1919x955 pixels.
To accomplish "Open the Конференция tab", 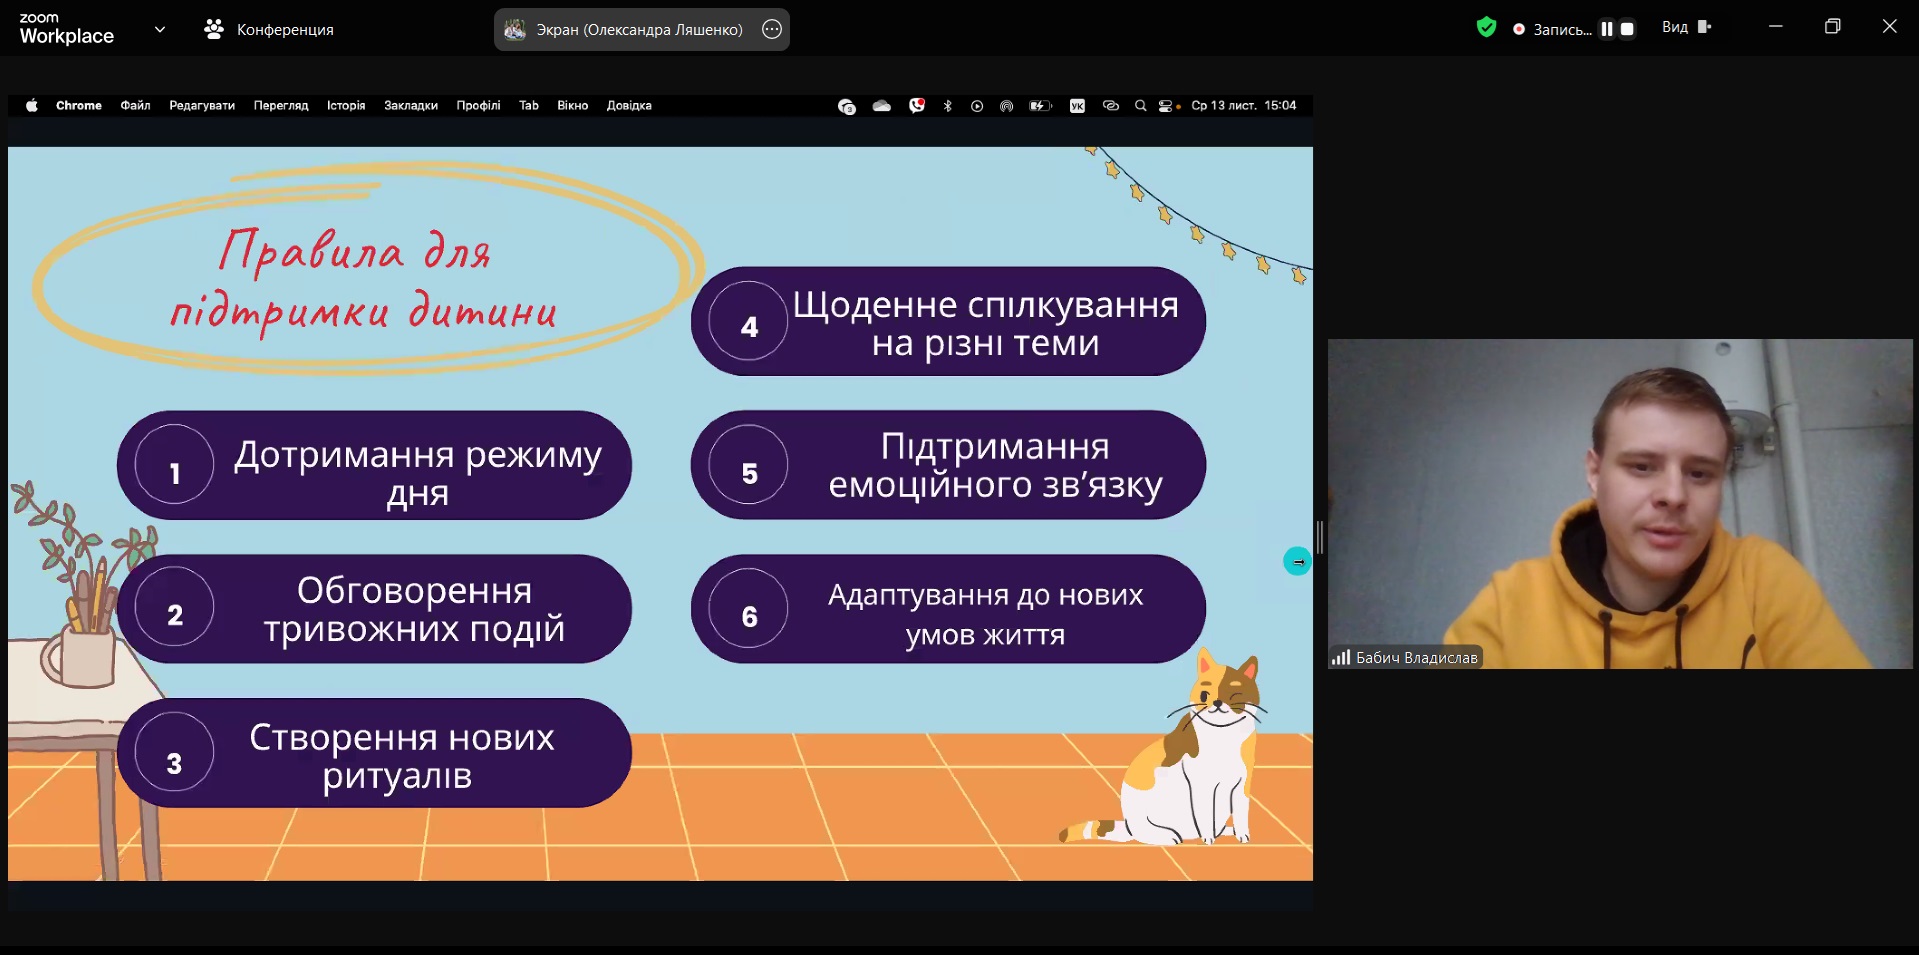I will 269,29.
